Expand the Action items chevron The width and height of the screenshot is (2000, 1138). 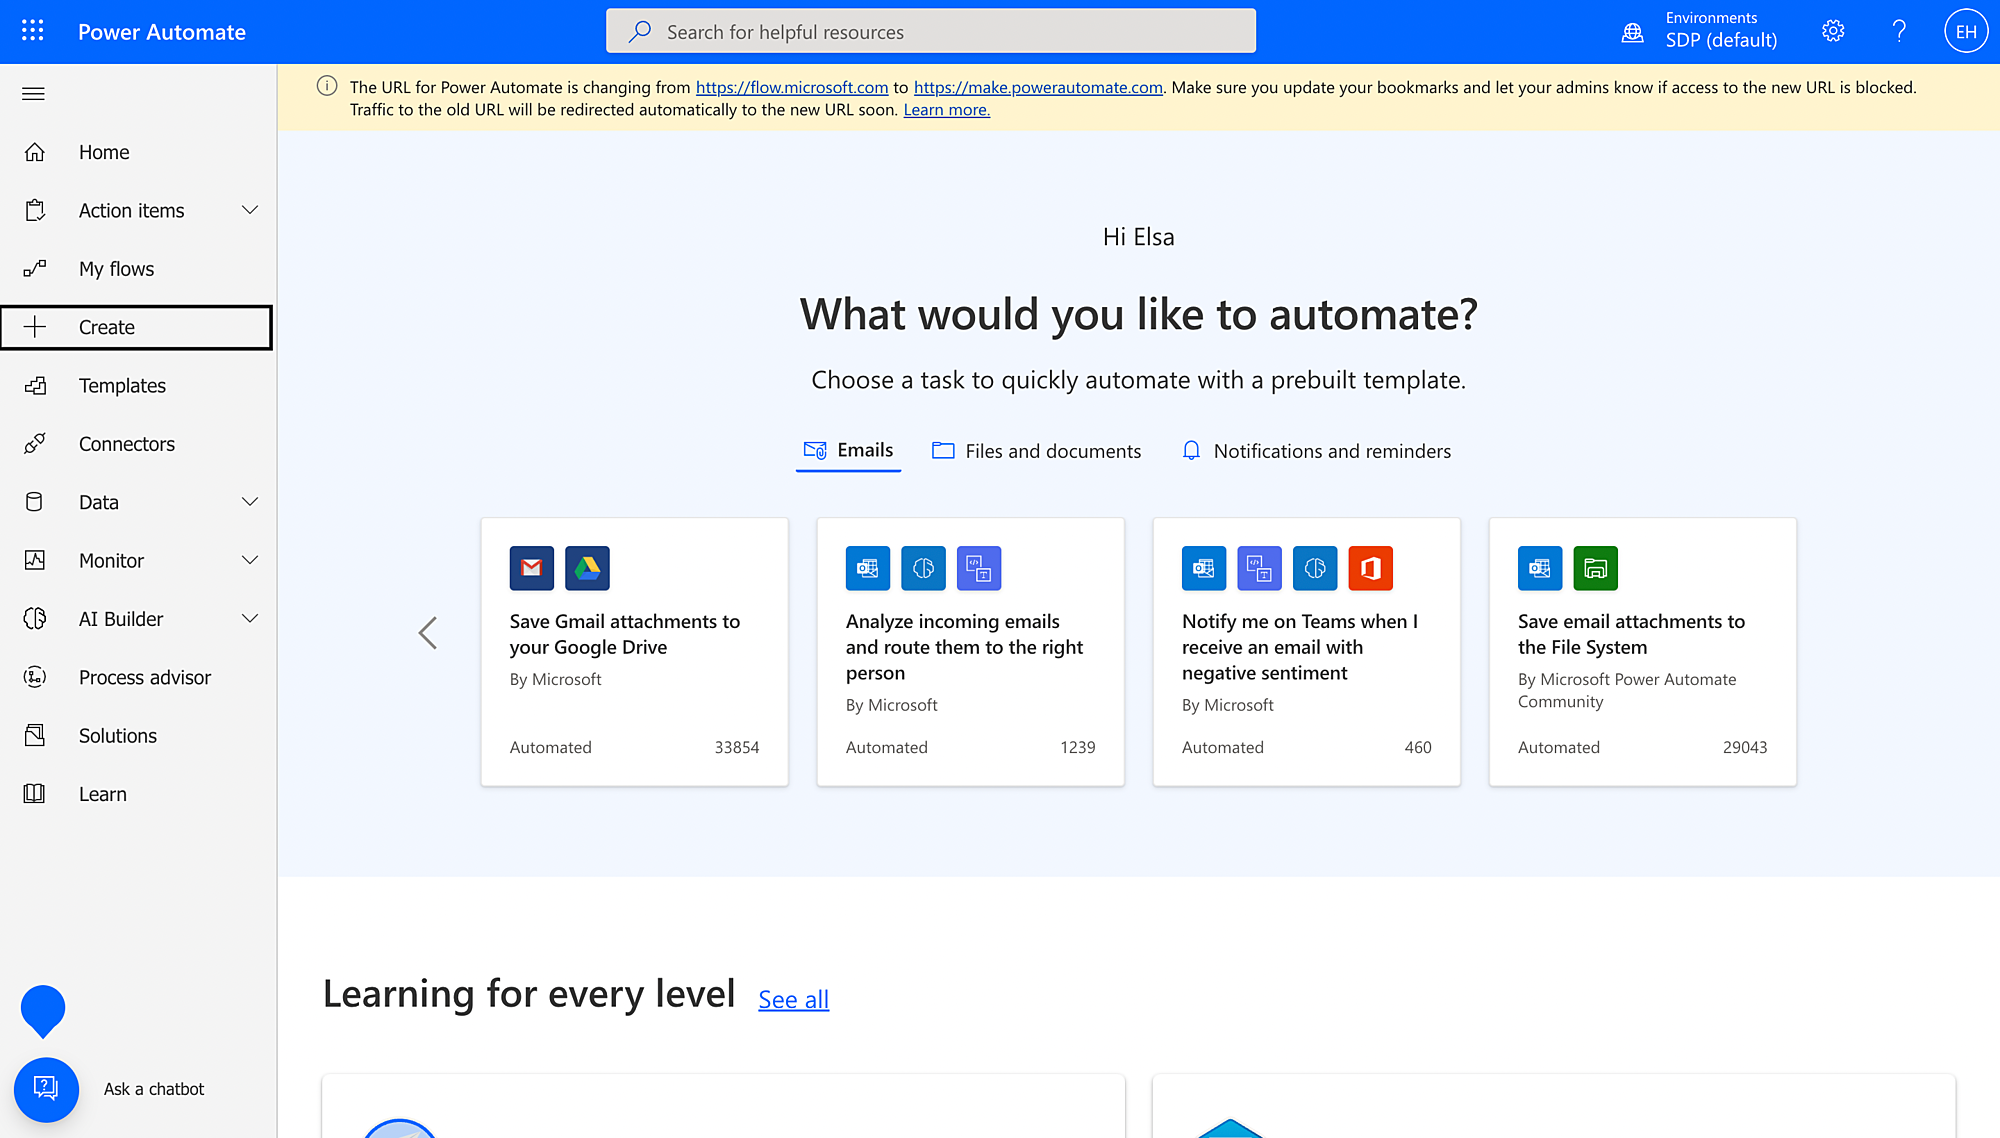click(250, 210)
